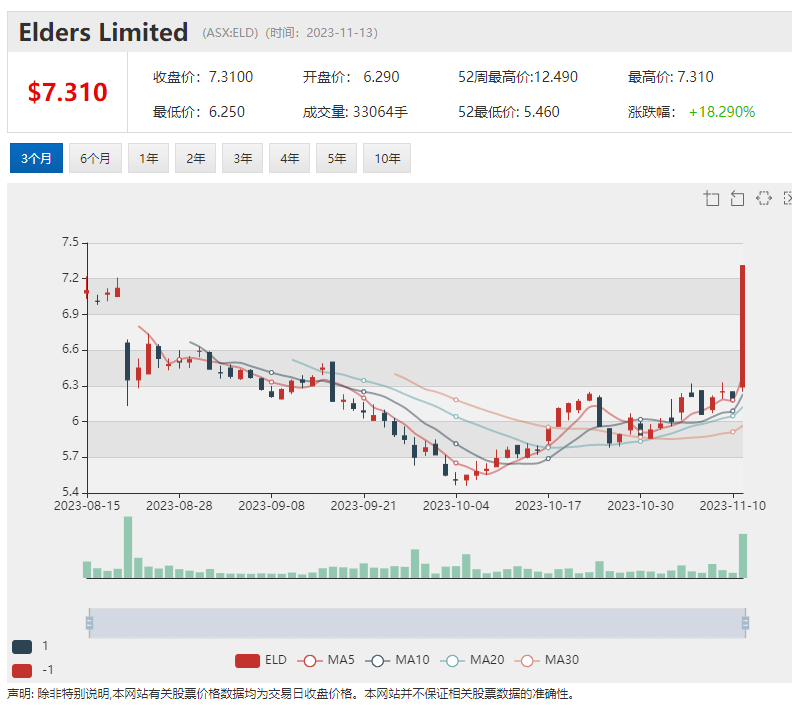Click the zoom reset (undo) icon
The width and height of the screenshot is (812, 716).
pyautogui.click(x=737, y=198)
